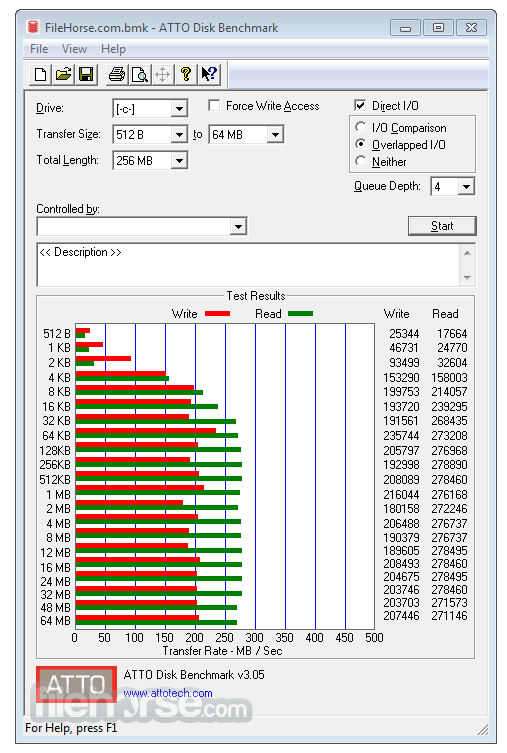Open the Queue Depth dropdown
This screenshot has height=753, width=507.
pos(466,186)
